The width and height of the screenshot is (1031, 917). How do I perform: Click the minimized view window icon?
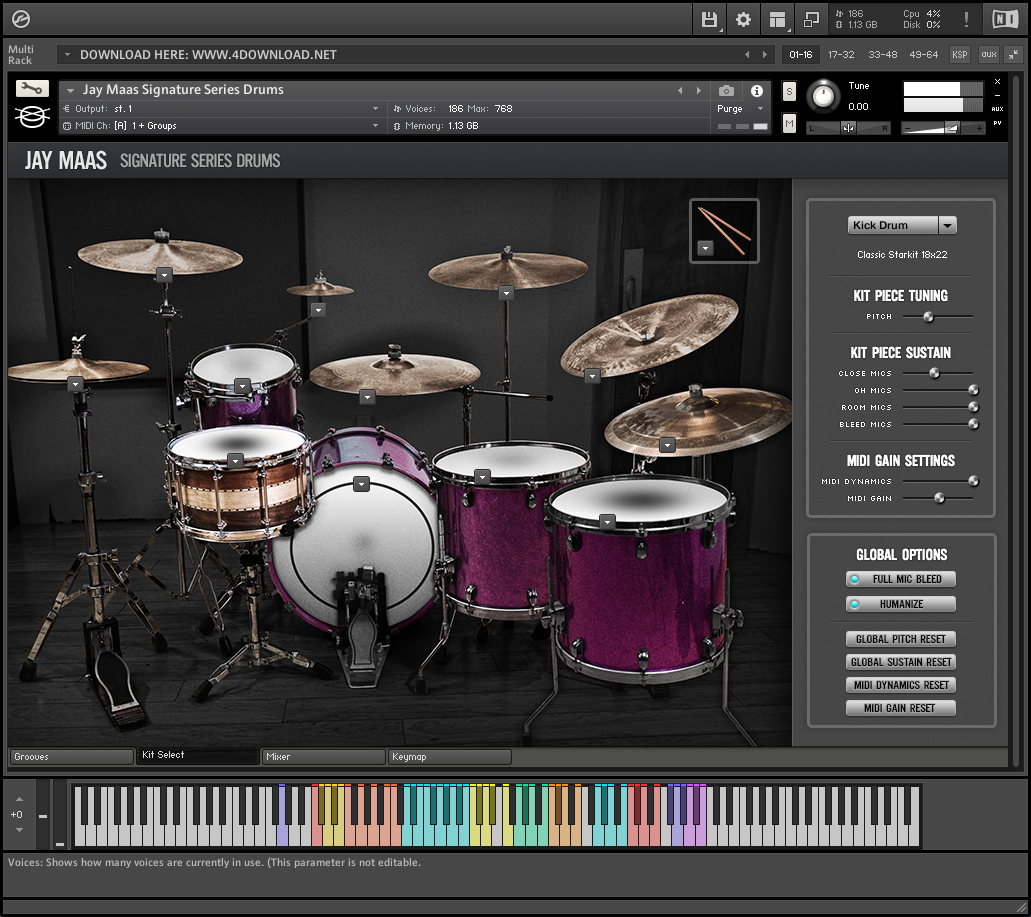811,20
